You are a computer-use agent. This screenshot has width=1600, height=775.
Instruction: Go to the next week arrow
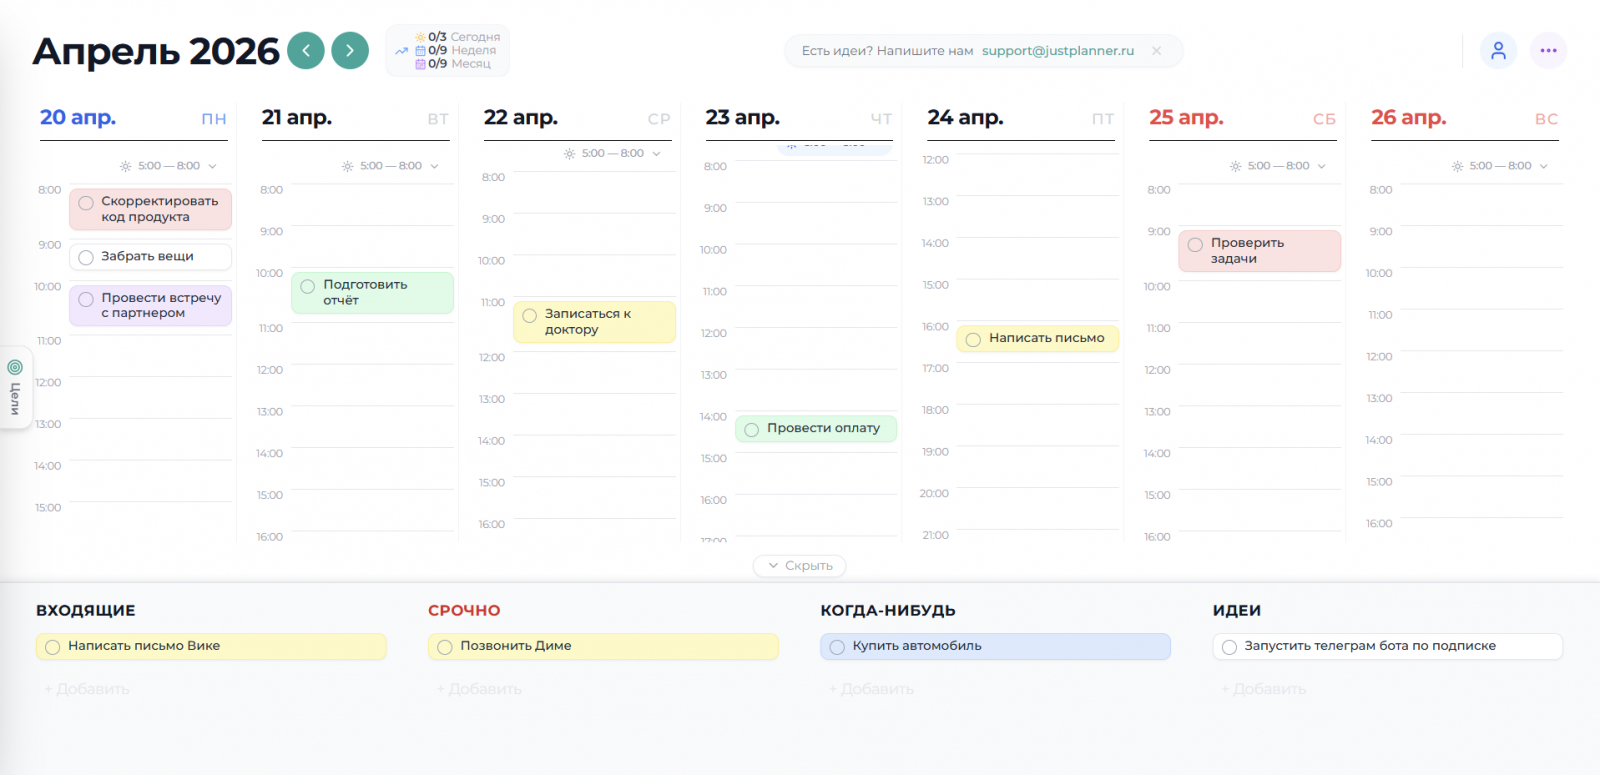[350, 51]
